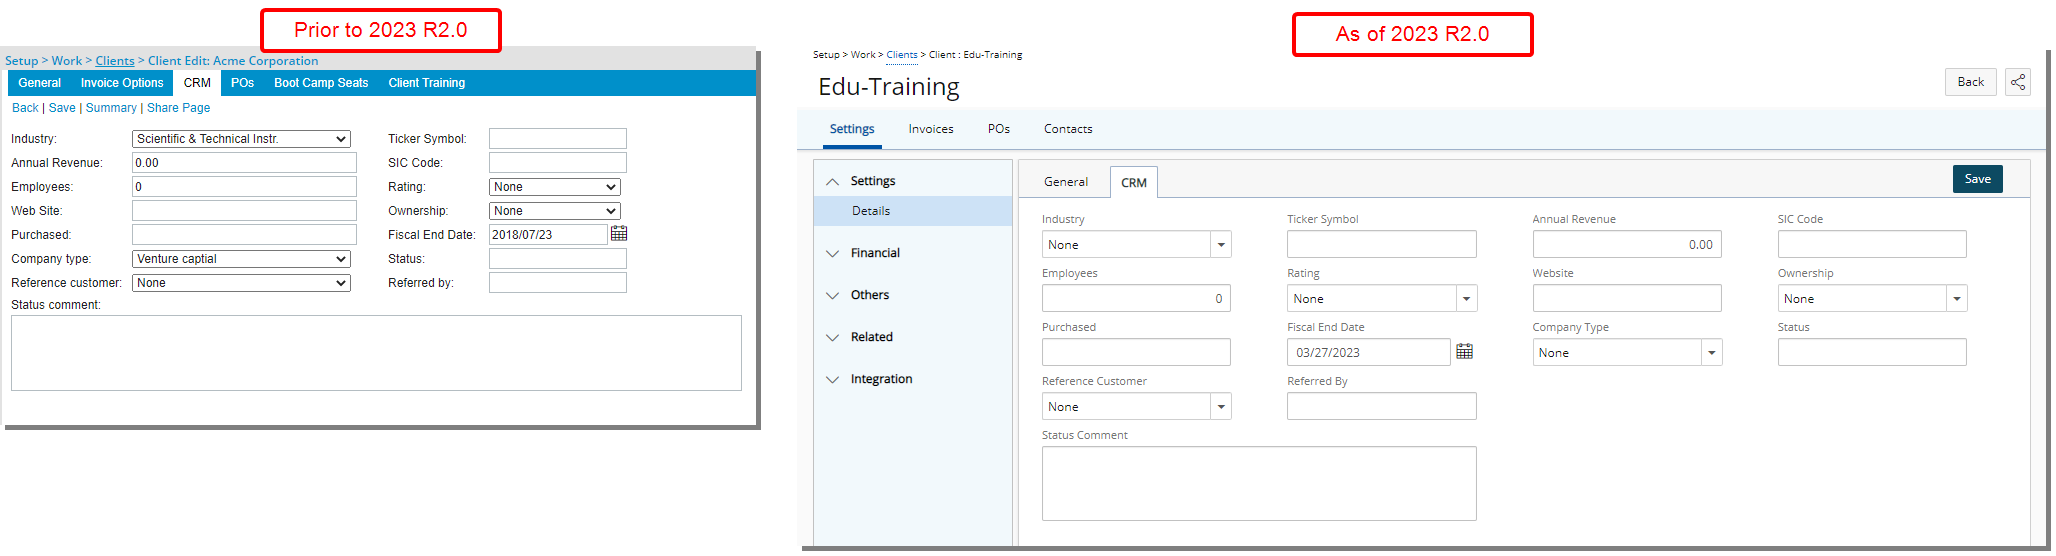Open Industry dropdown showing Scientific & Technical Instr.
The width and height of the screenshot is (2056, 556).
[x=241, y=139]
